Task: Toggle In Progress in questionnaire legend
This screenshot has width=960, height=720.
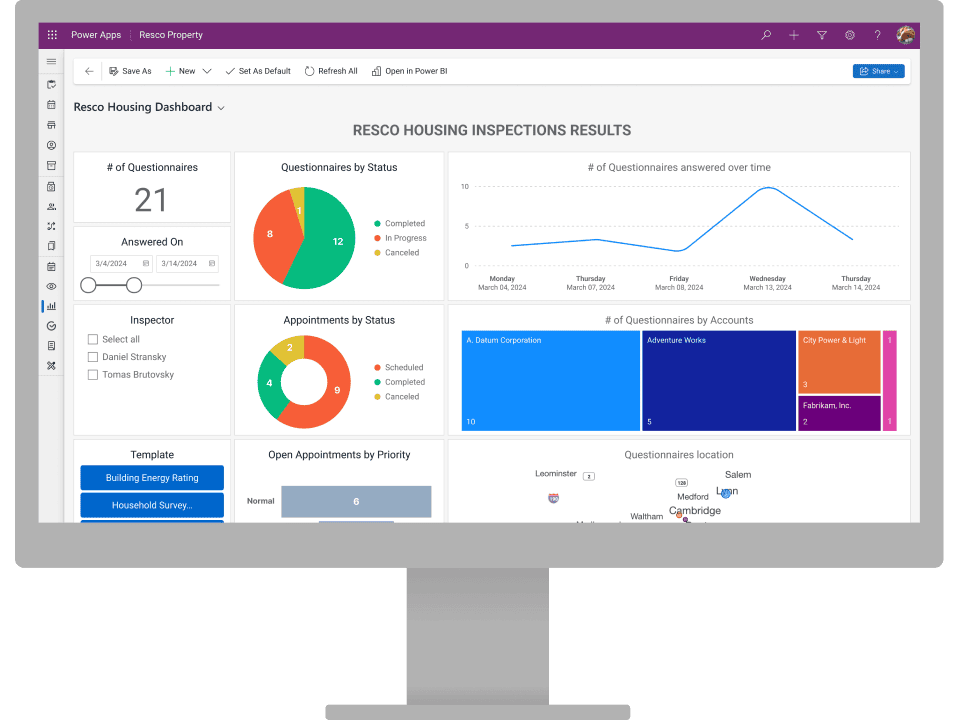Action: pyautogui.click(x=400, y=238)
